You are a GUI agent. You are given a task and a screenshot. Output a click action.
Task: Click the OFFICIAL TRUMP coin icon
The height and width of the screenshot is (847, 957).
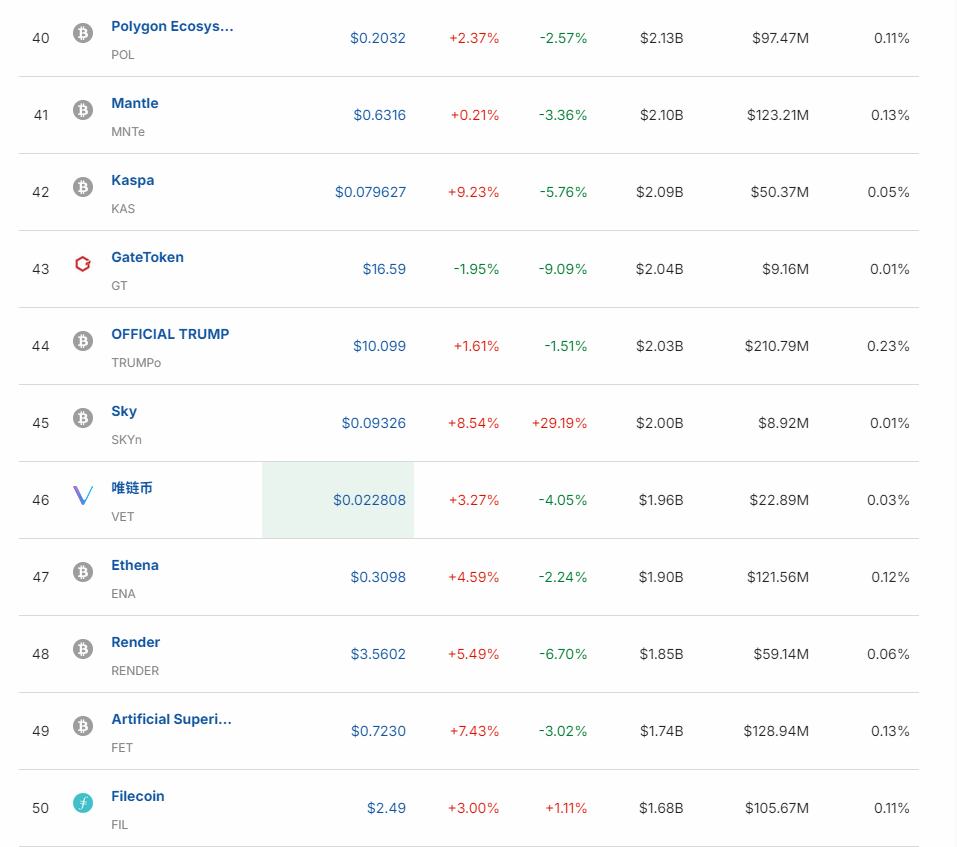(x=83, y=341)
